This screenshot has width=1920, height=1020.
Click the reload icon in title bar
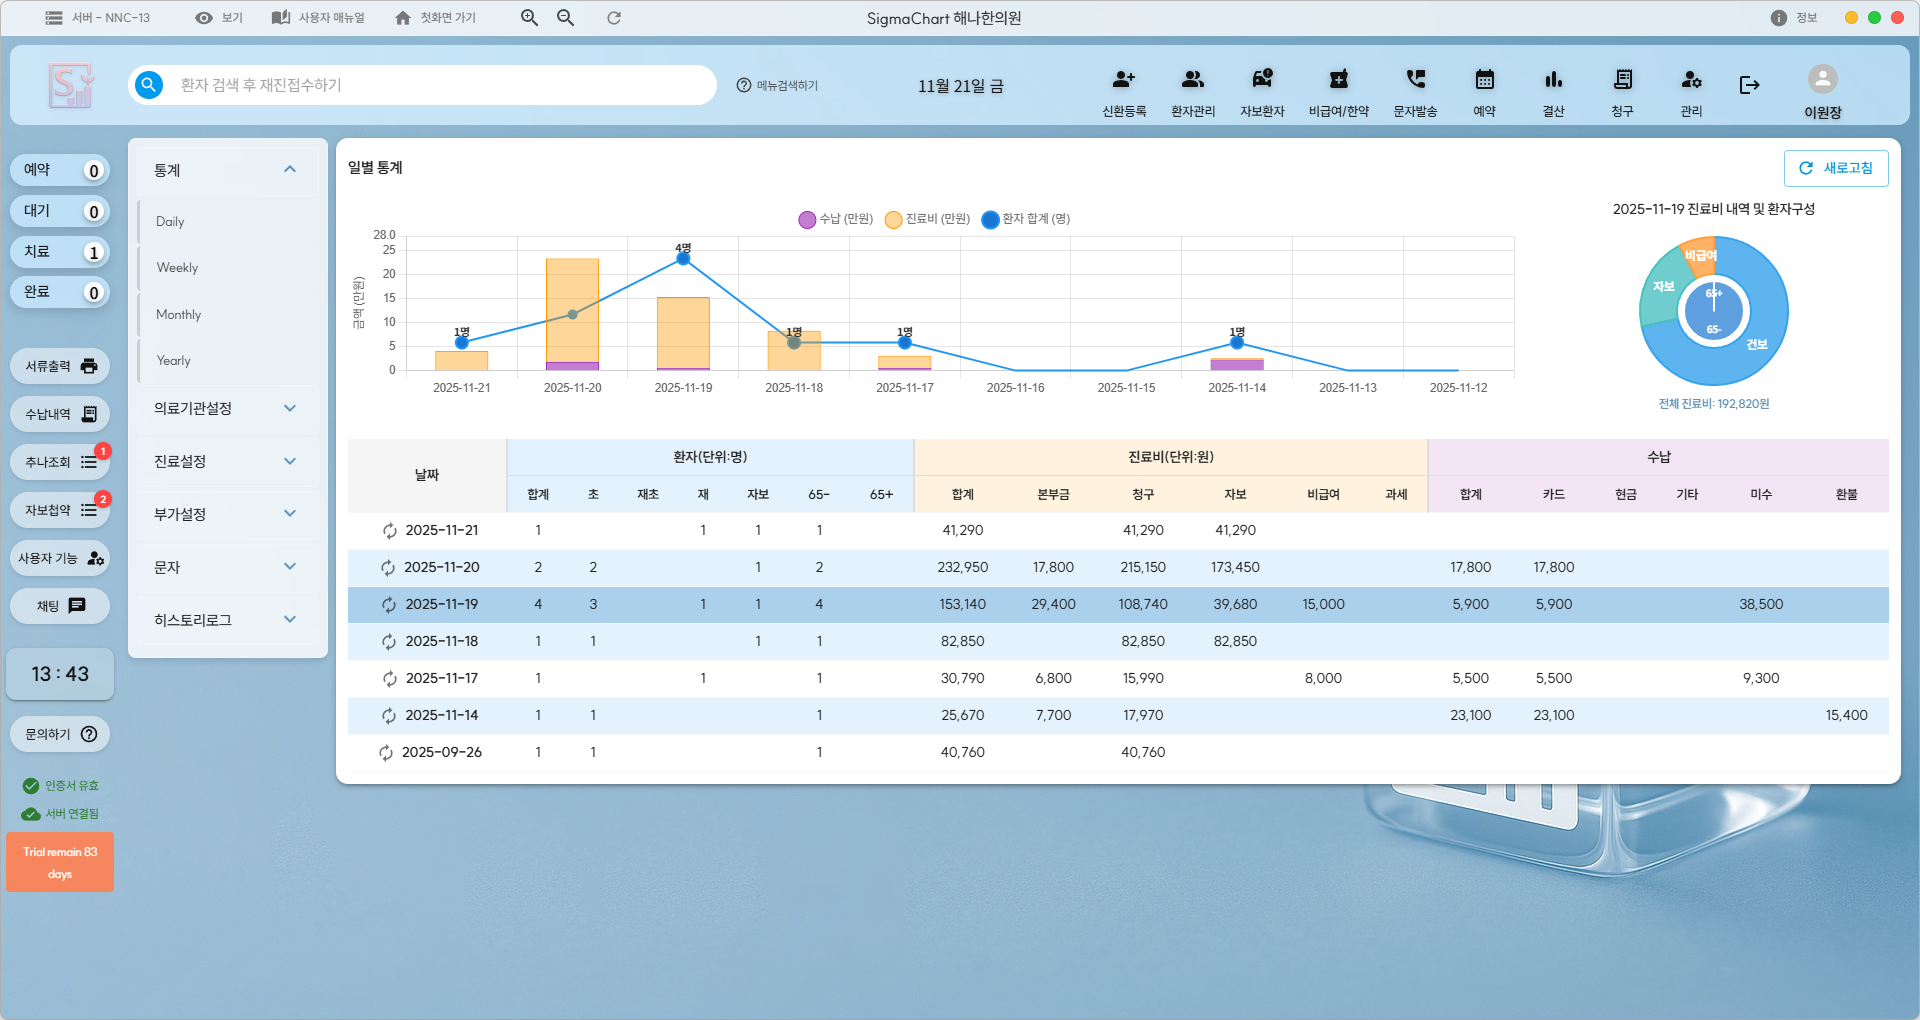[614, 18]
